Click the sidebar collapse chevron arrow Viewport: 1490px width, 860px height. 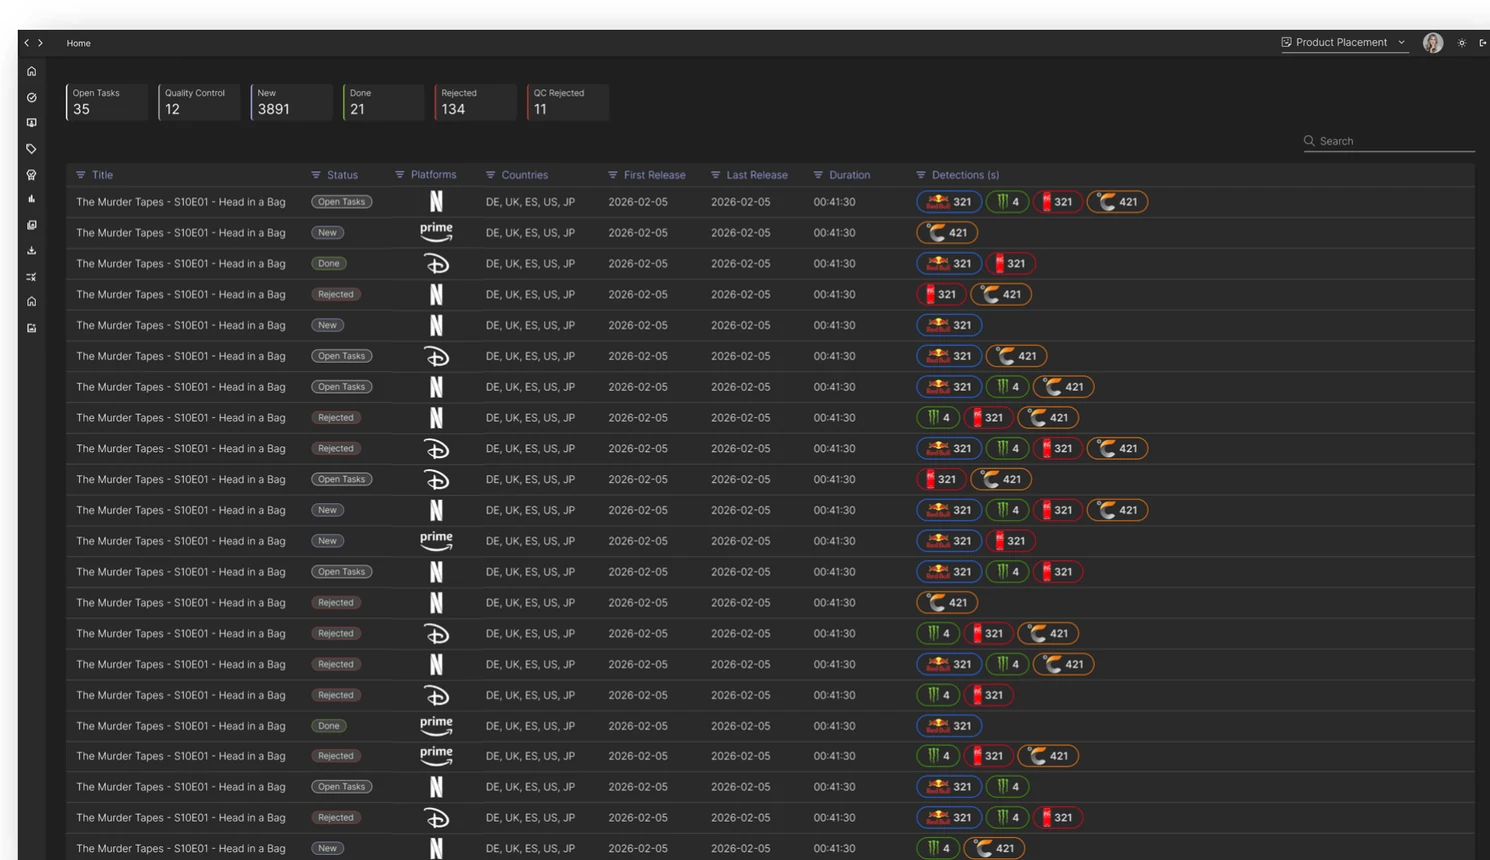(26, 43)
